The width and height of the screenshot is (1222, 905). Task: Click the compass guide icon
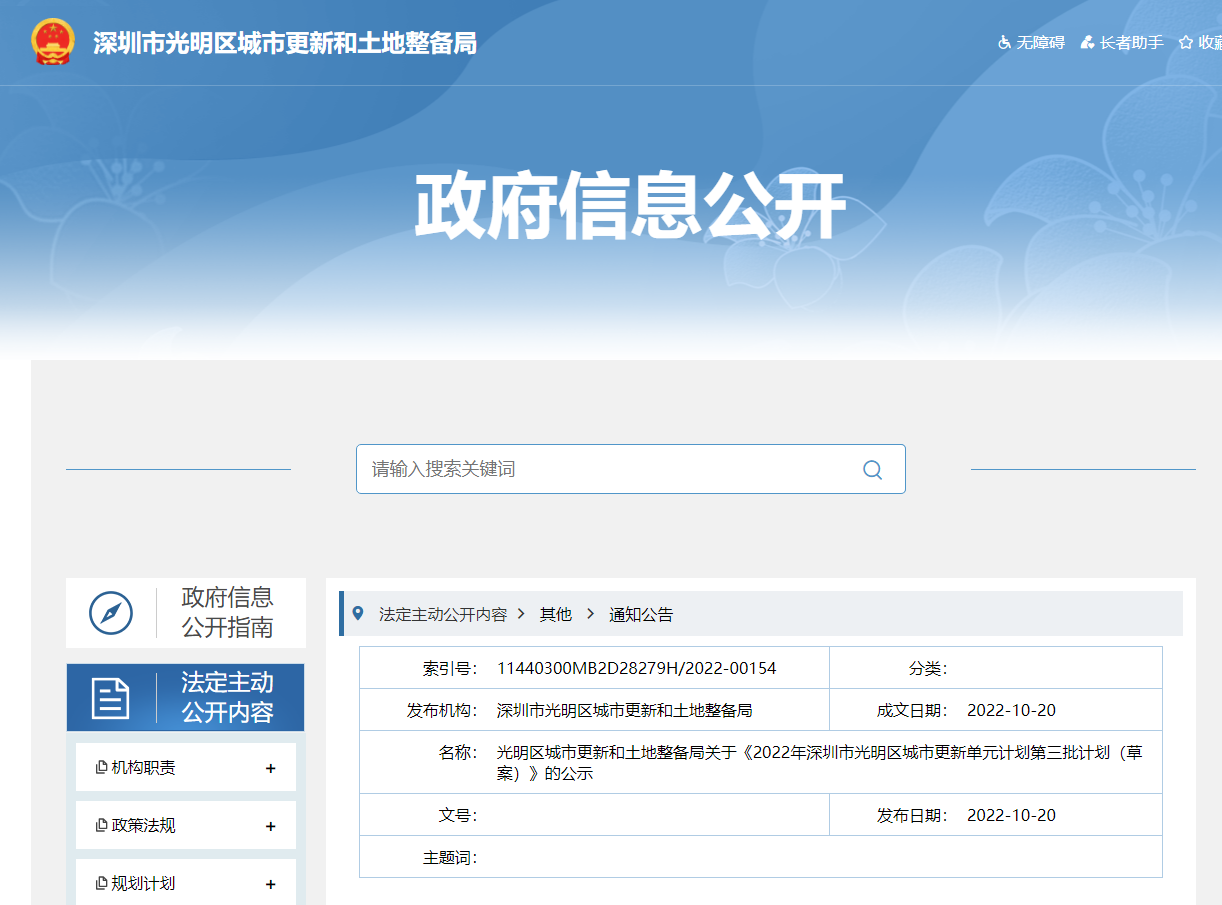111,613
